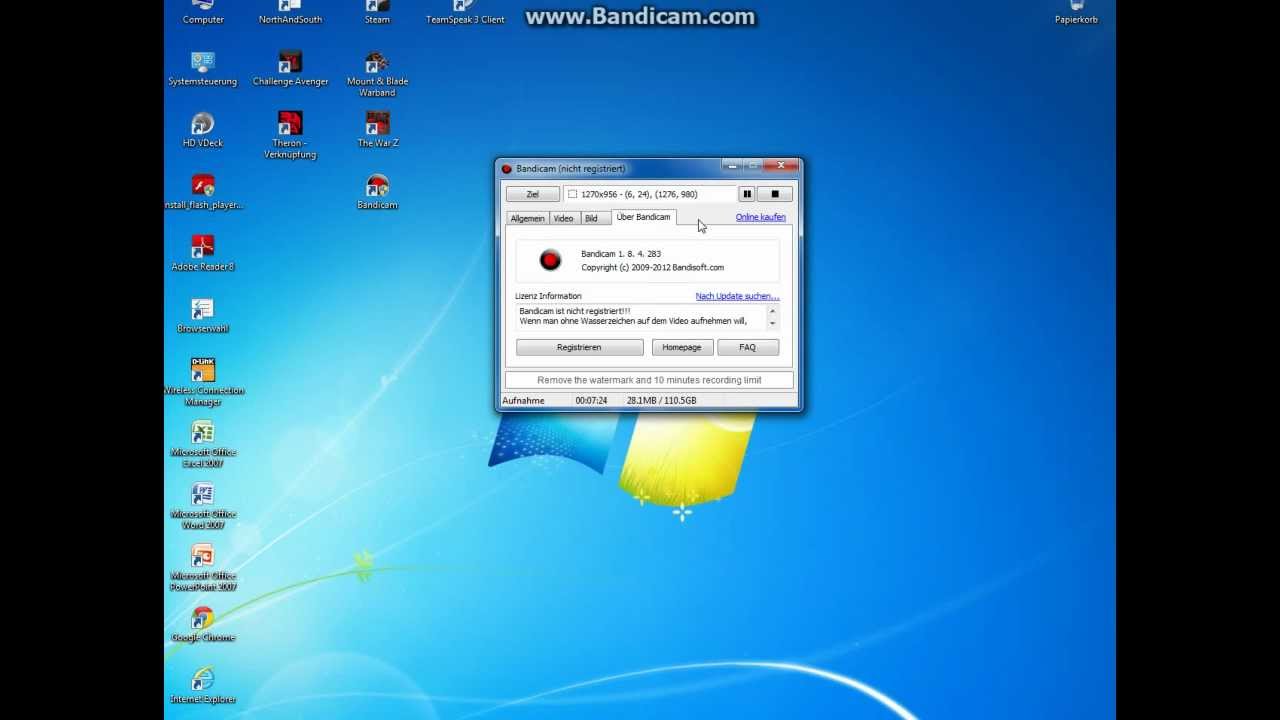This screenshot has height=720, width=1280.
Task: Open the Browserwahl desktop icon
Action: tap(203, 316)
